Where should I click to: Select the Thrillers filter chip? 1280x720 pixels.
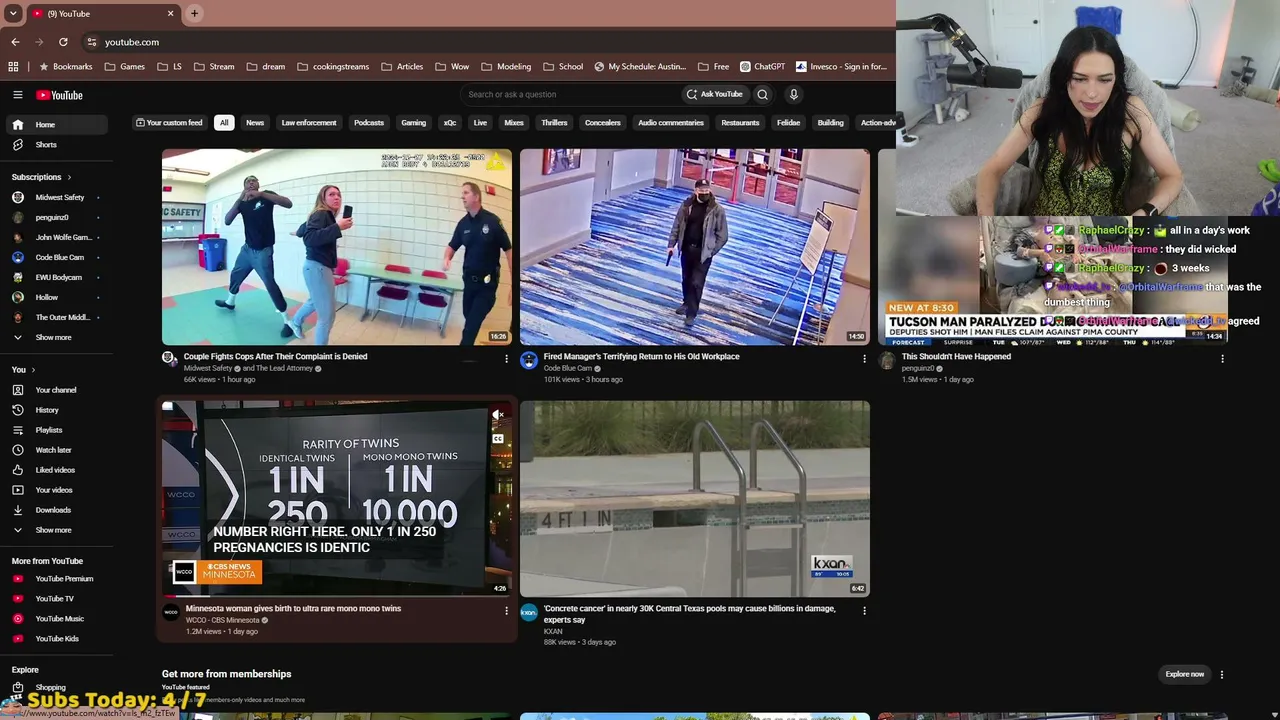point(554,123)
